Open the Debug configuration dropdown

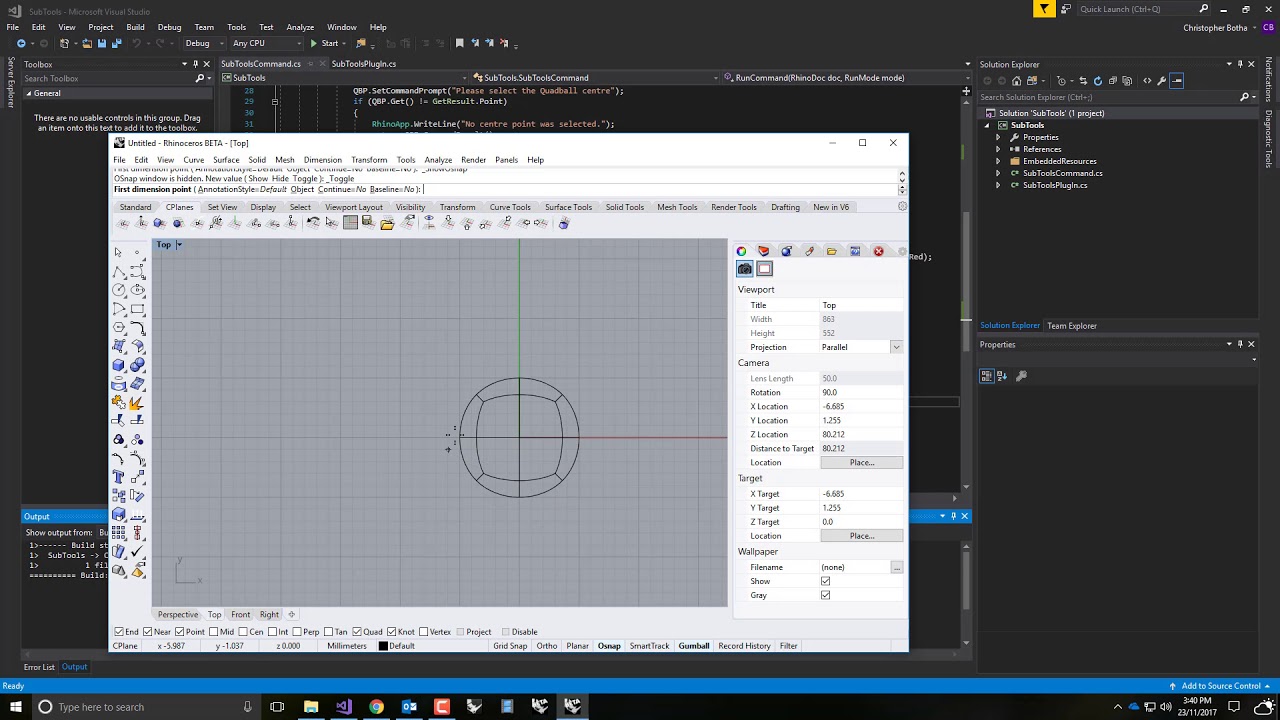tap(203, 43)
